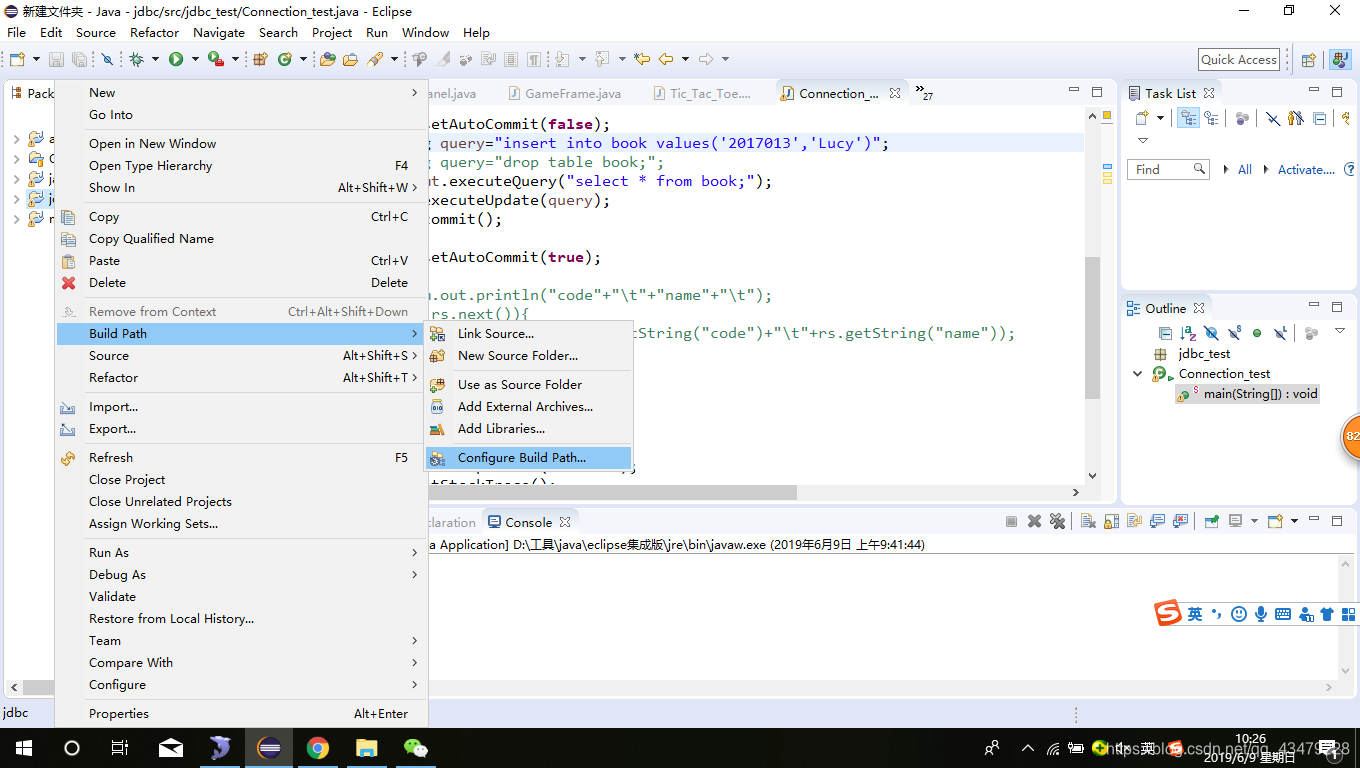Toggle Categorized view in Task List
The height and width of the screenshot is (768, 1360).
coord(1188,118)
